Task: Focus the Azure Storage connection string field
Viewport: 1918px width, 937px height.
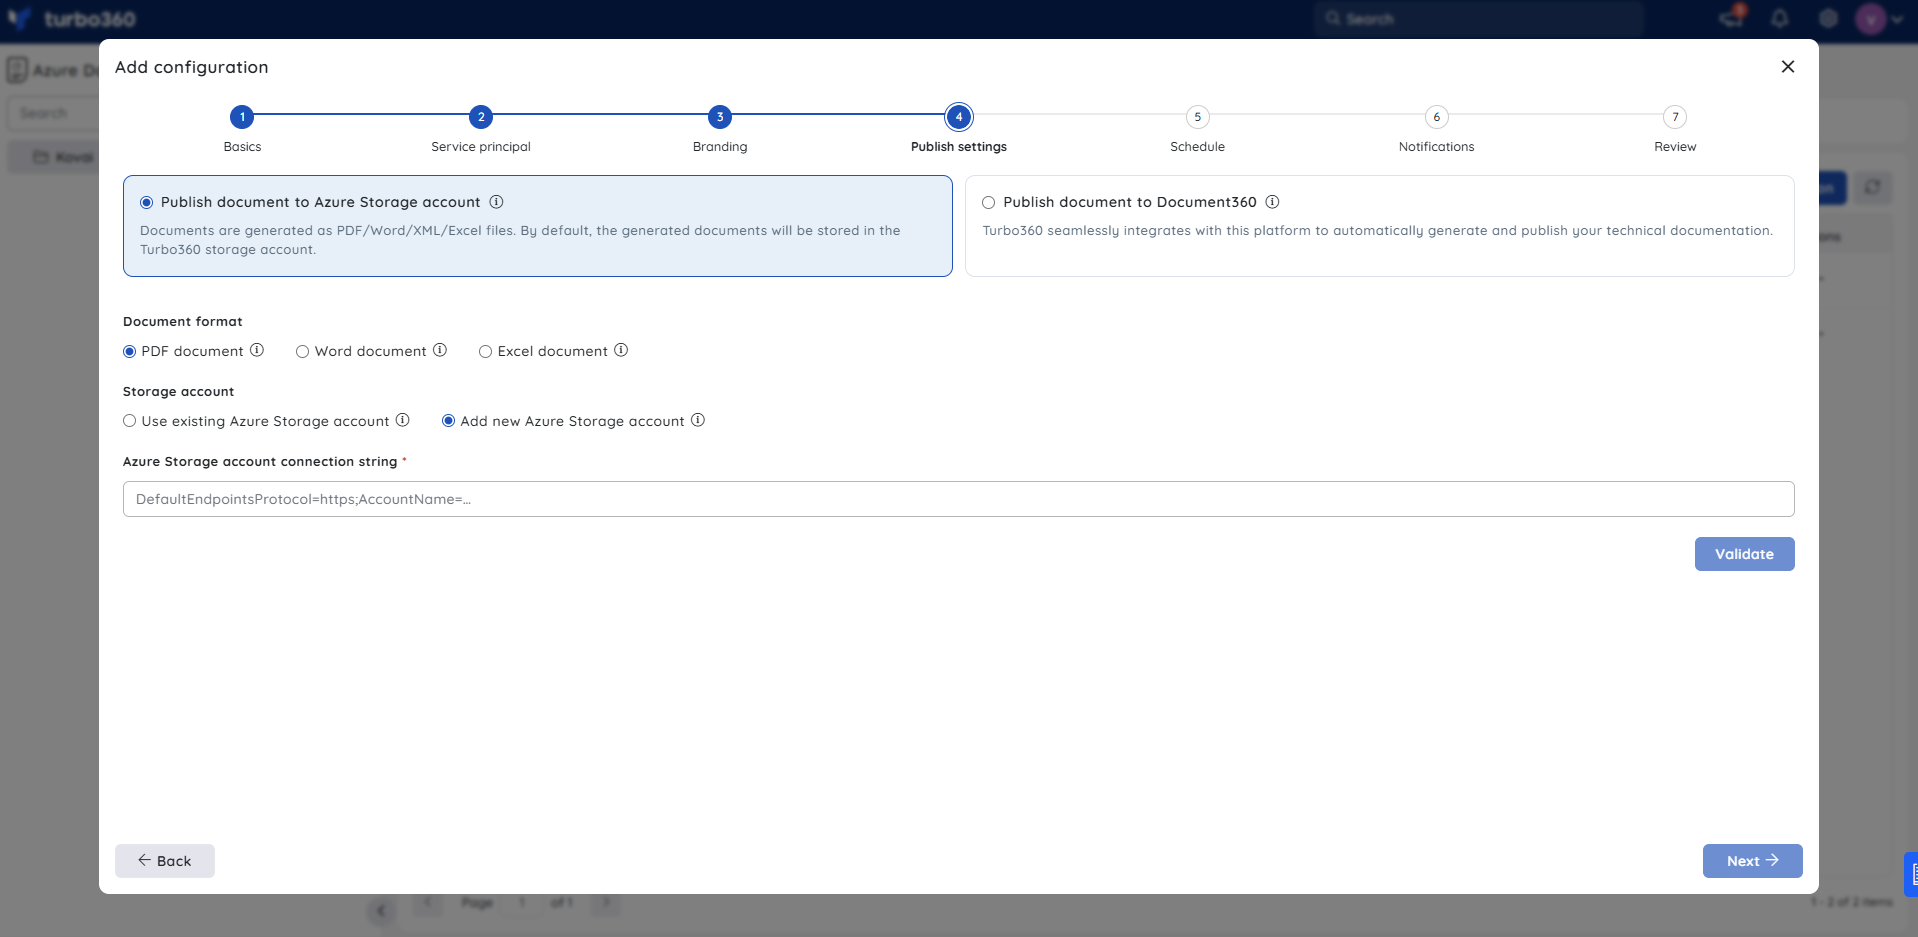Action: 959,499
